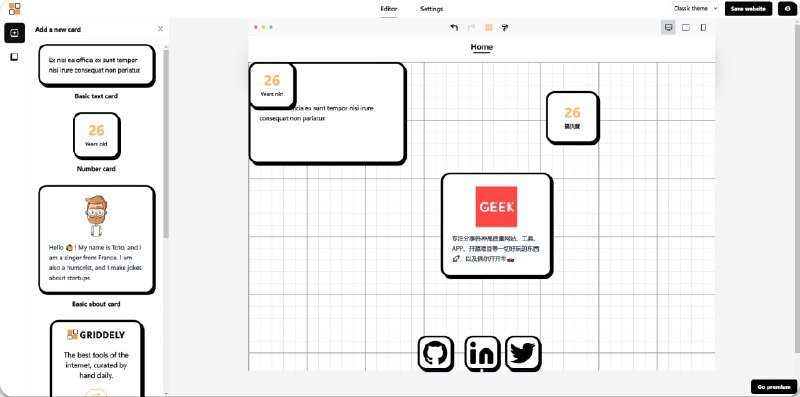Viewport: 800px width, 397px height.
Task: Click the Go premium button
Action: tap(774, 387)
